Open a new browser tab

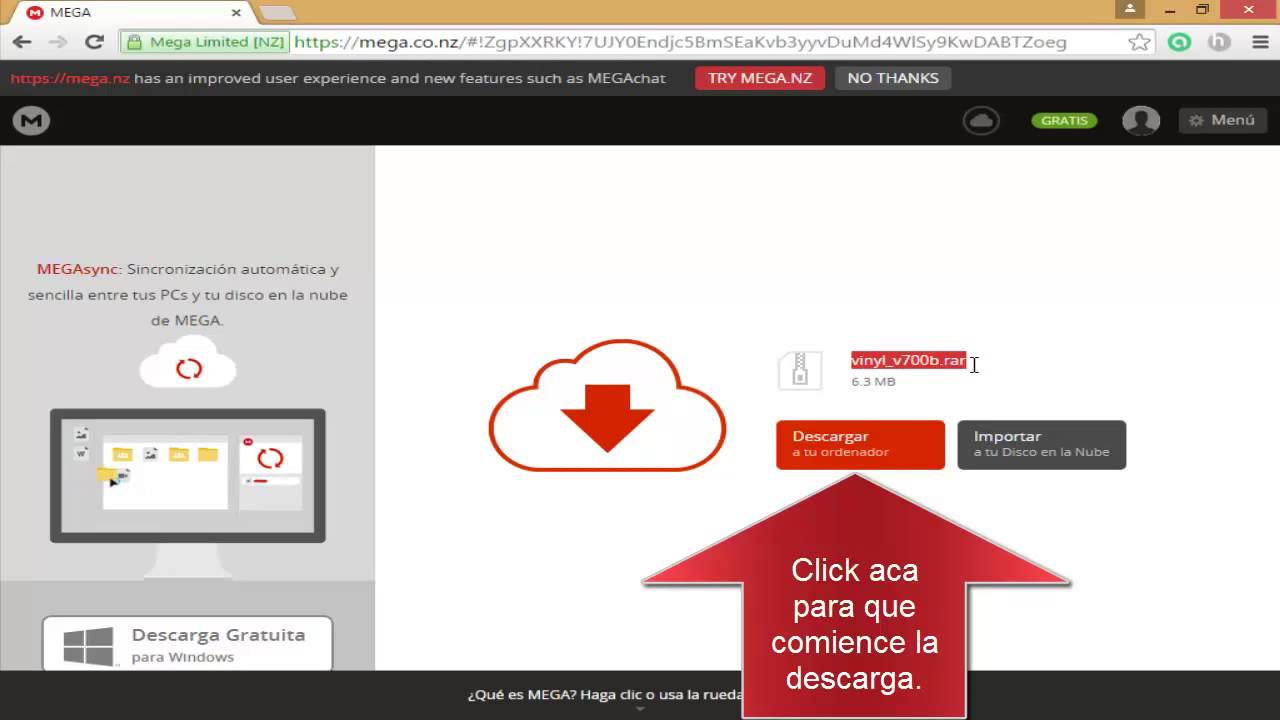point(276,13)
